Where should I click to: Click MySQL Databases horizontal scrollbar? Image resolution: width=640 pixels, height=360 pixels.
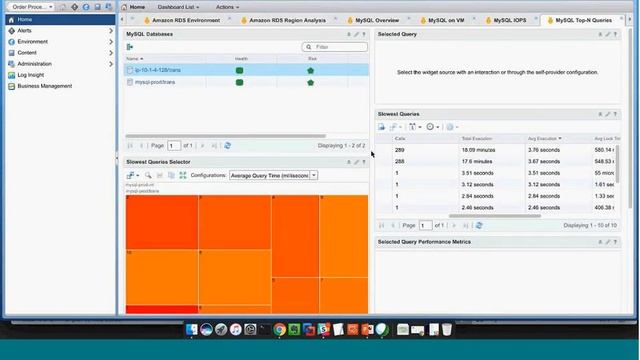[225, 136]
